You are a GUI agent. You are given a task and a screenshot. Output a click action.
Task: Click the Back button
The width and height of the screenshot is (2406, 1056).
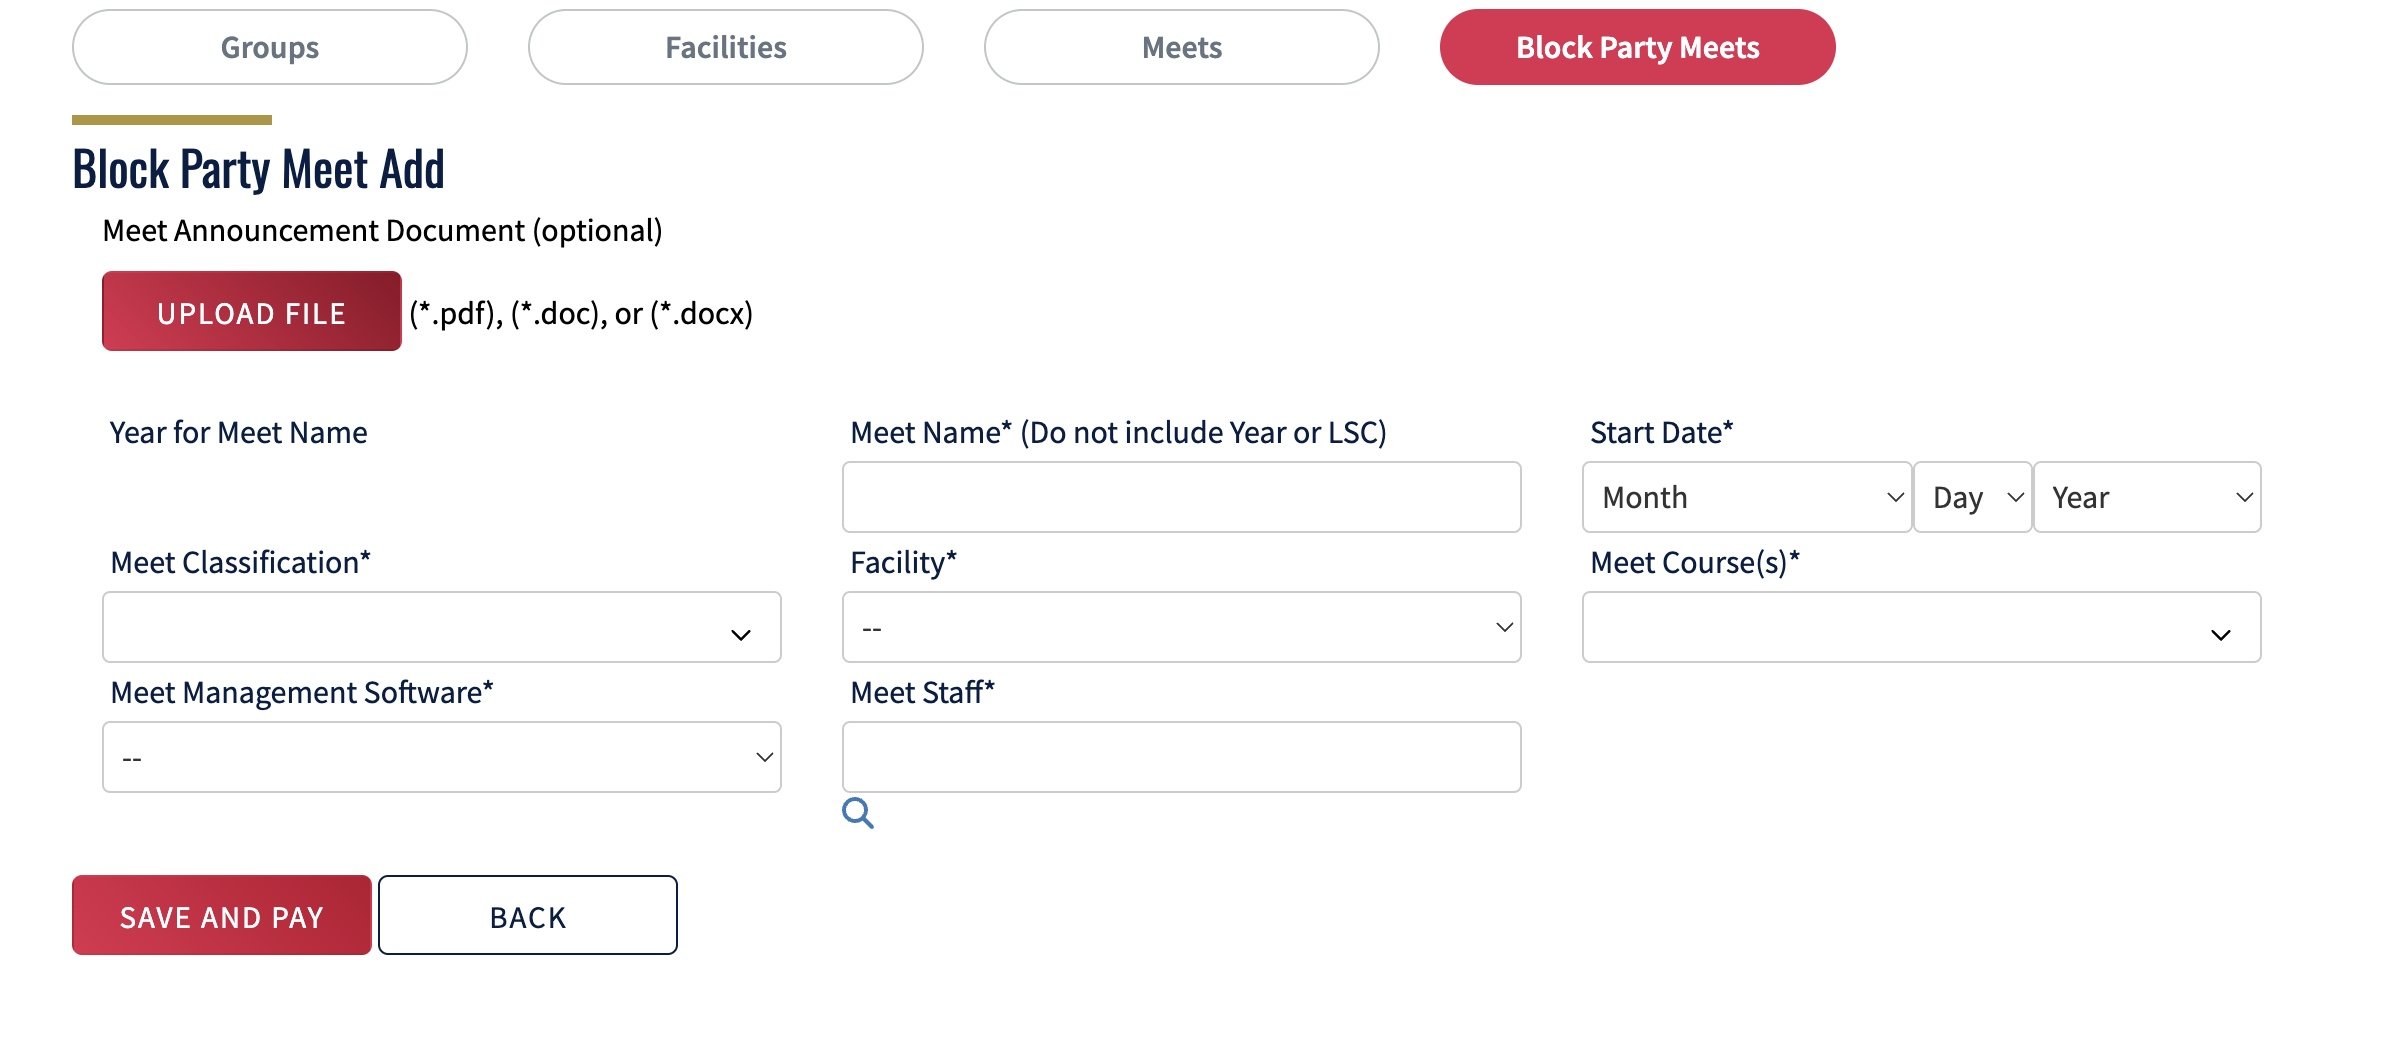(x=528, y=915)
